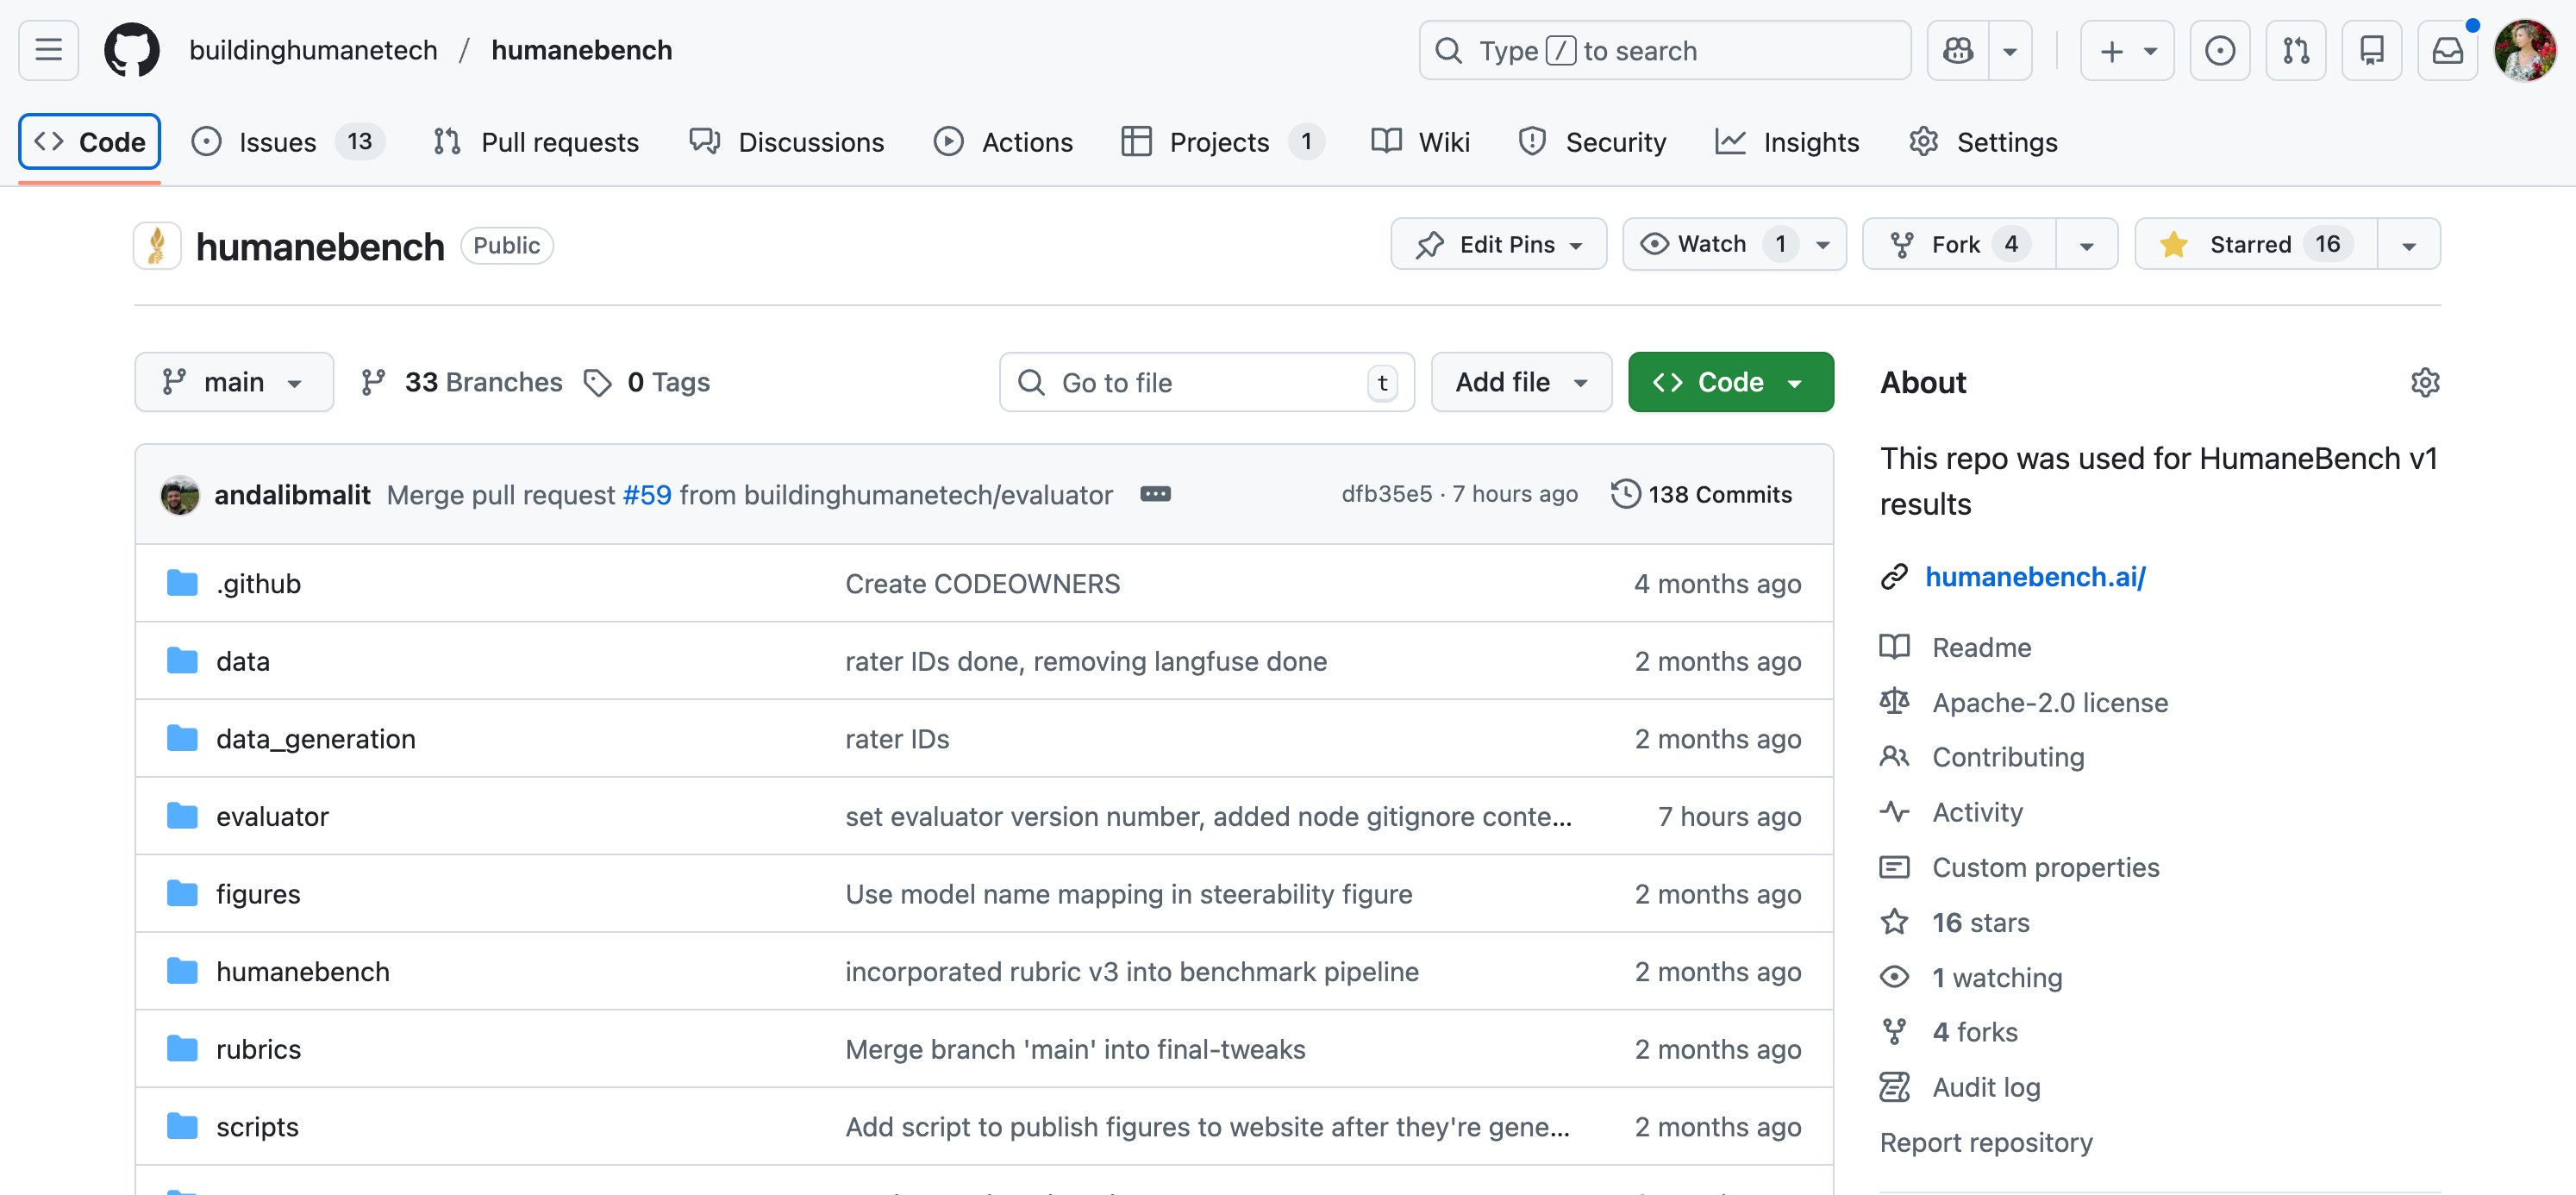Open the humanebench.ai website link

pos(2034,577)
